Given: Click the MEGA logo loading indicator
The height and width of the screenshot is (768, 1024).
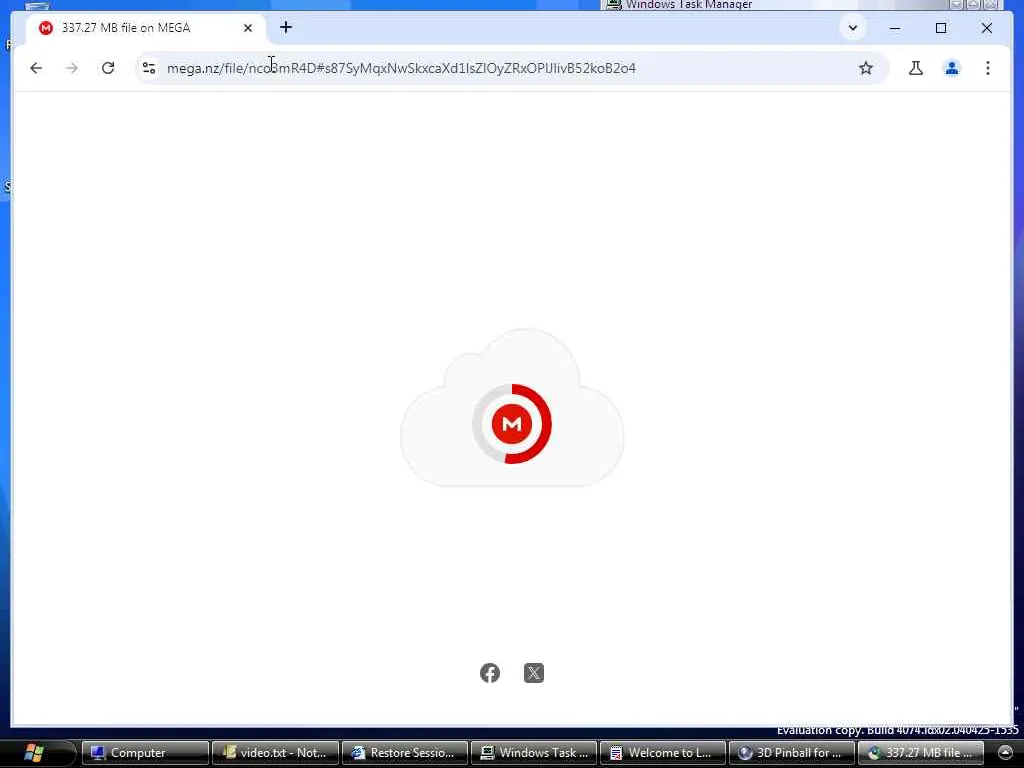Looking at the screenshot, I should [x=512, y=424].
